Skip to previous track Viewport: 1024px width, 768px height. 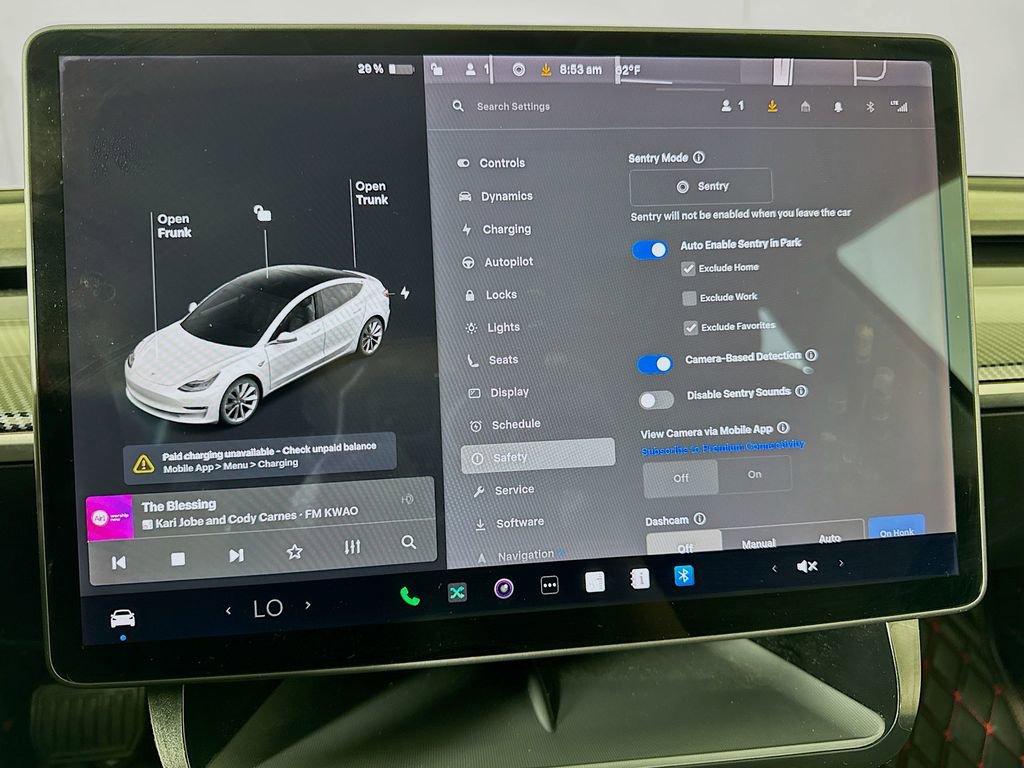(x=119, y=562)
